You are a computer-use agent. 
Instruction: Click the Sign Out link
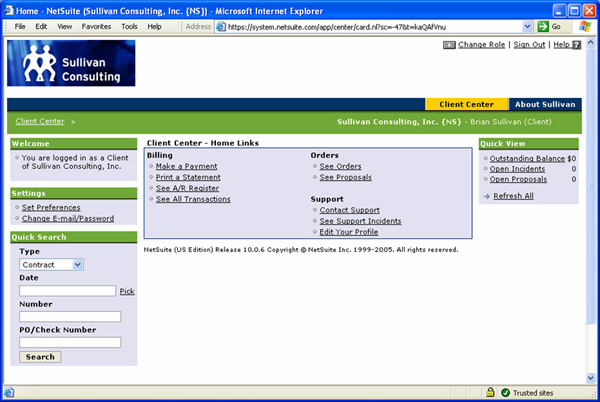[529, 45]
